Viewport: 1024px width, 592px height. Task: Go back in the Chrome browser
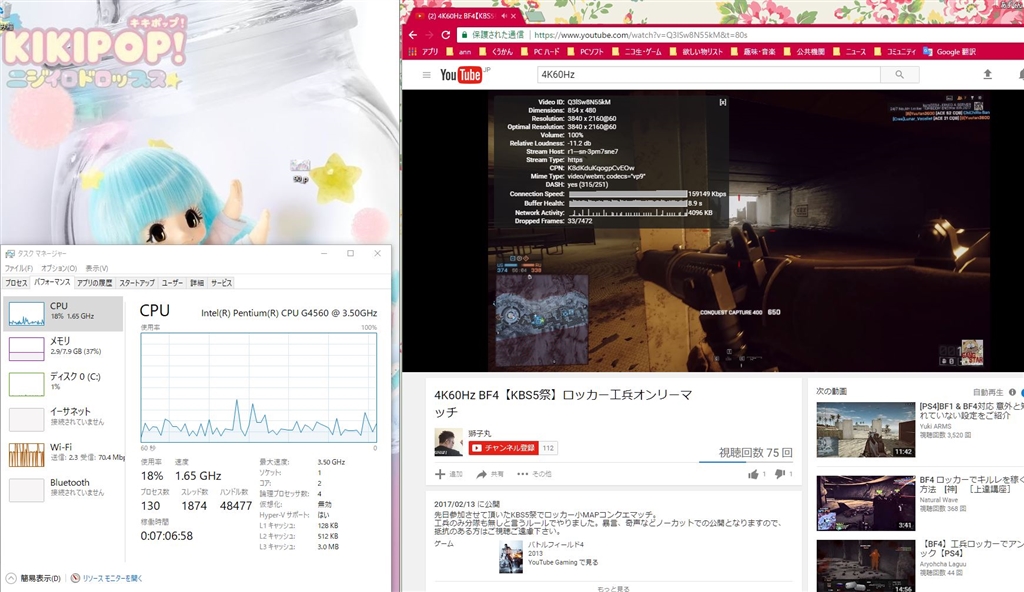(413, 35)
